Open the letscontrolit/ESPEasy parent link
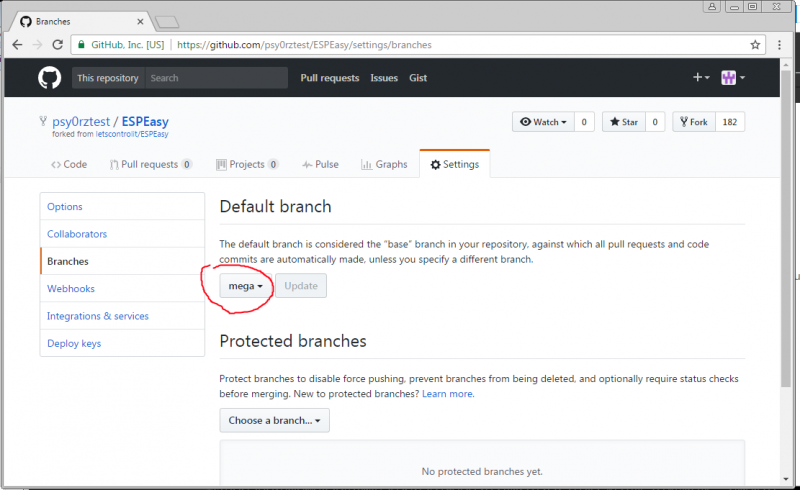 (x=132, y=134)
